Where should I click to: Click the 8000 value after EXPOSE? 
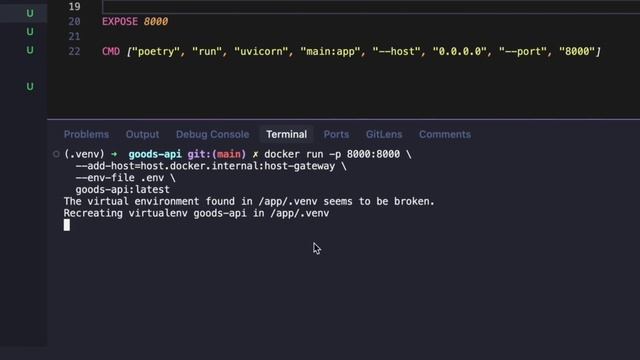point(156,21)
